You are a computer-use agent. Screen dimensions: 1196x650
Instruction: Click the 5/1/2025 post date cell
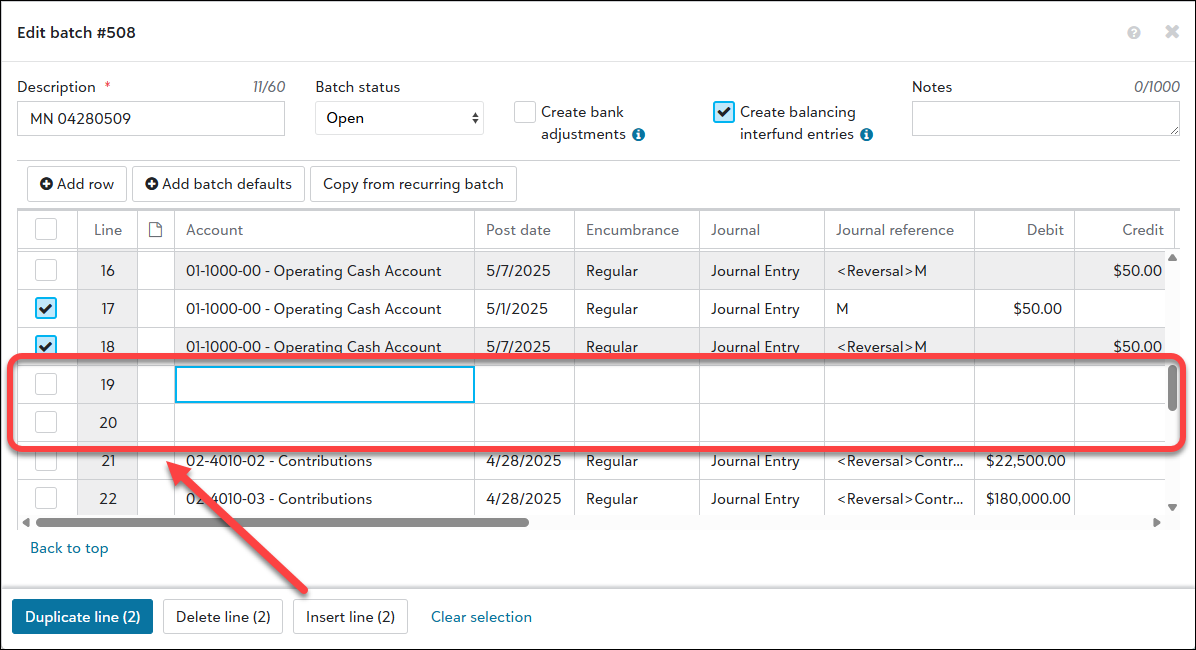[525, 309]
